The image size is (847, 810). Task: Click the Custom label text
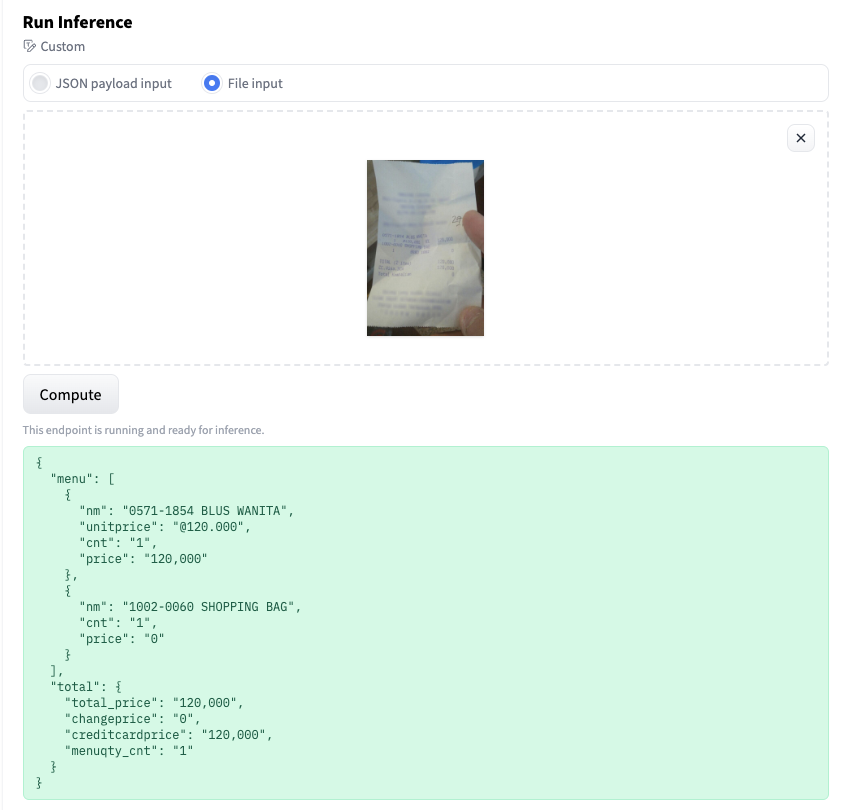coord(62,46)
